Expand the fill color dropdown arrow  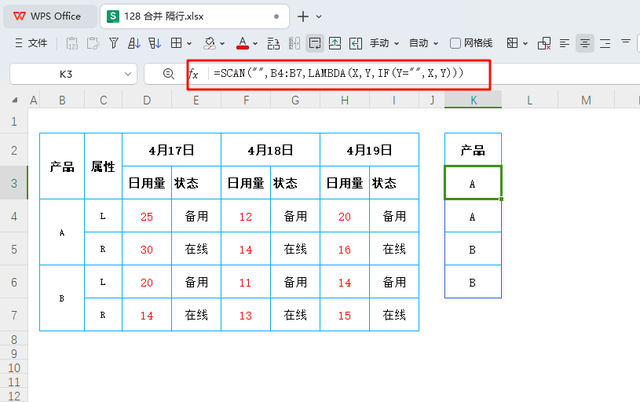click(x=222, y=43)
